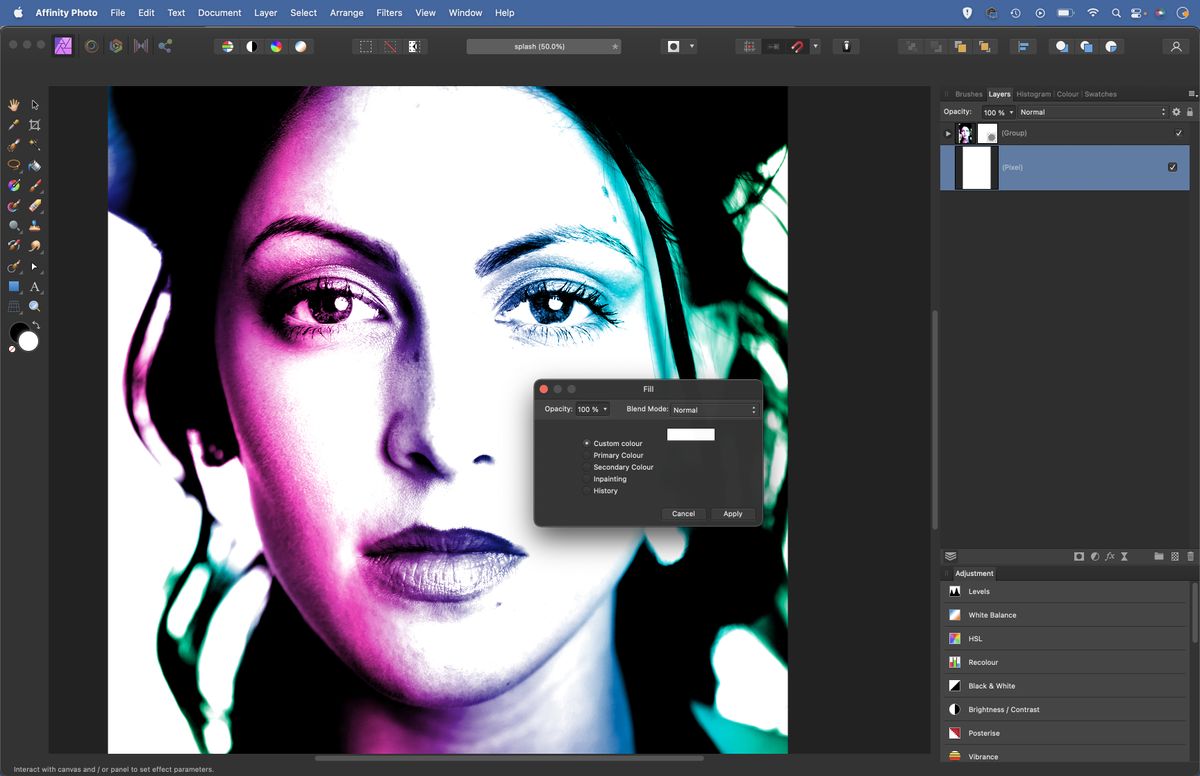Switch to the Histogram tab
This screenshot has width=1200, height=776.
click(1033, 94)
